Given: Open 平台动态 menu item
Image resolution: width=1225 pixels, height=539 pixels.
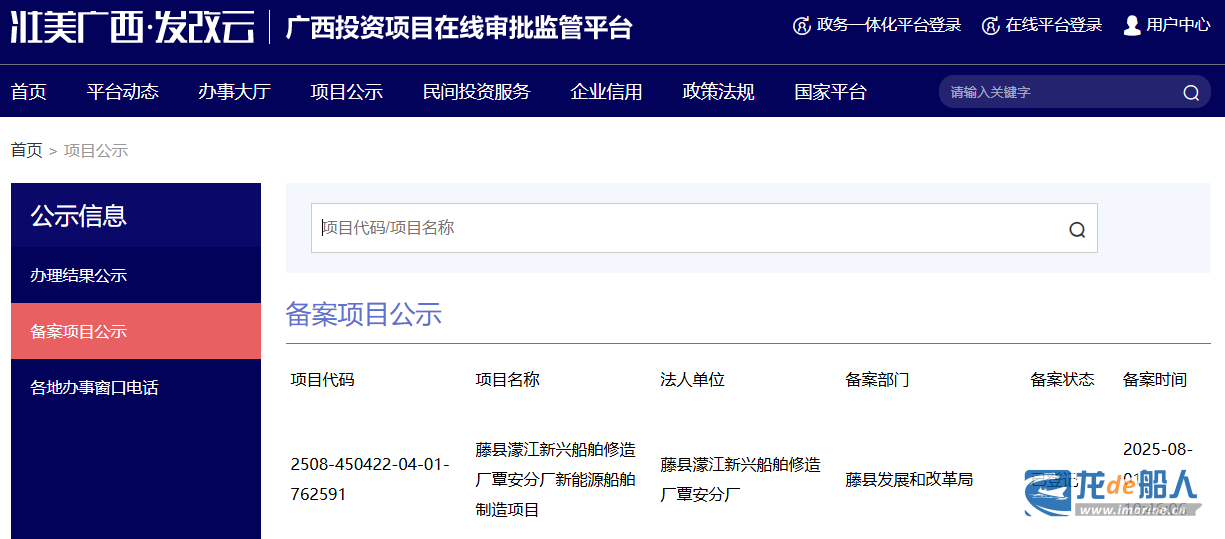Looking at the screenshot, I should tap(122, 92).
